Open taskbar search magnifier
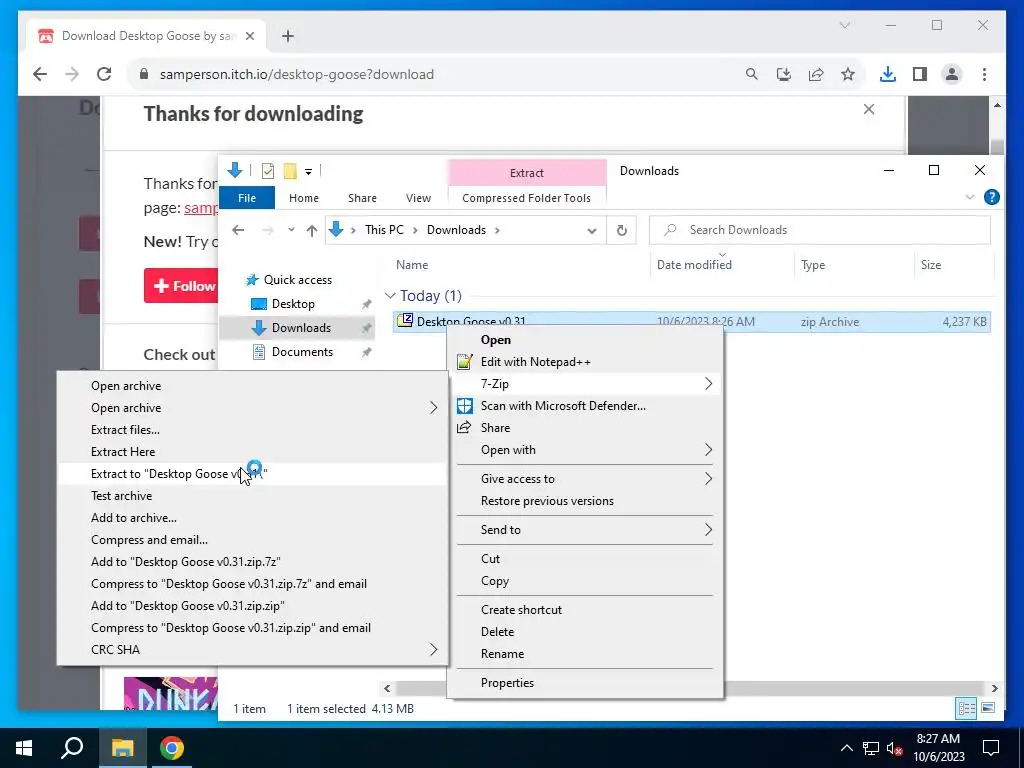 (72, 748)
